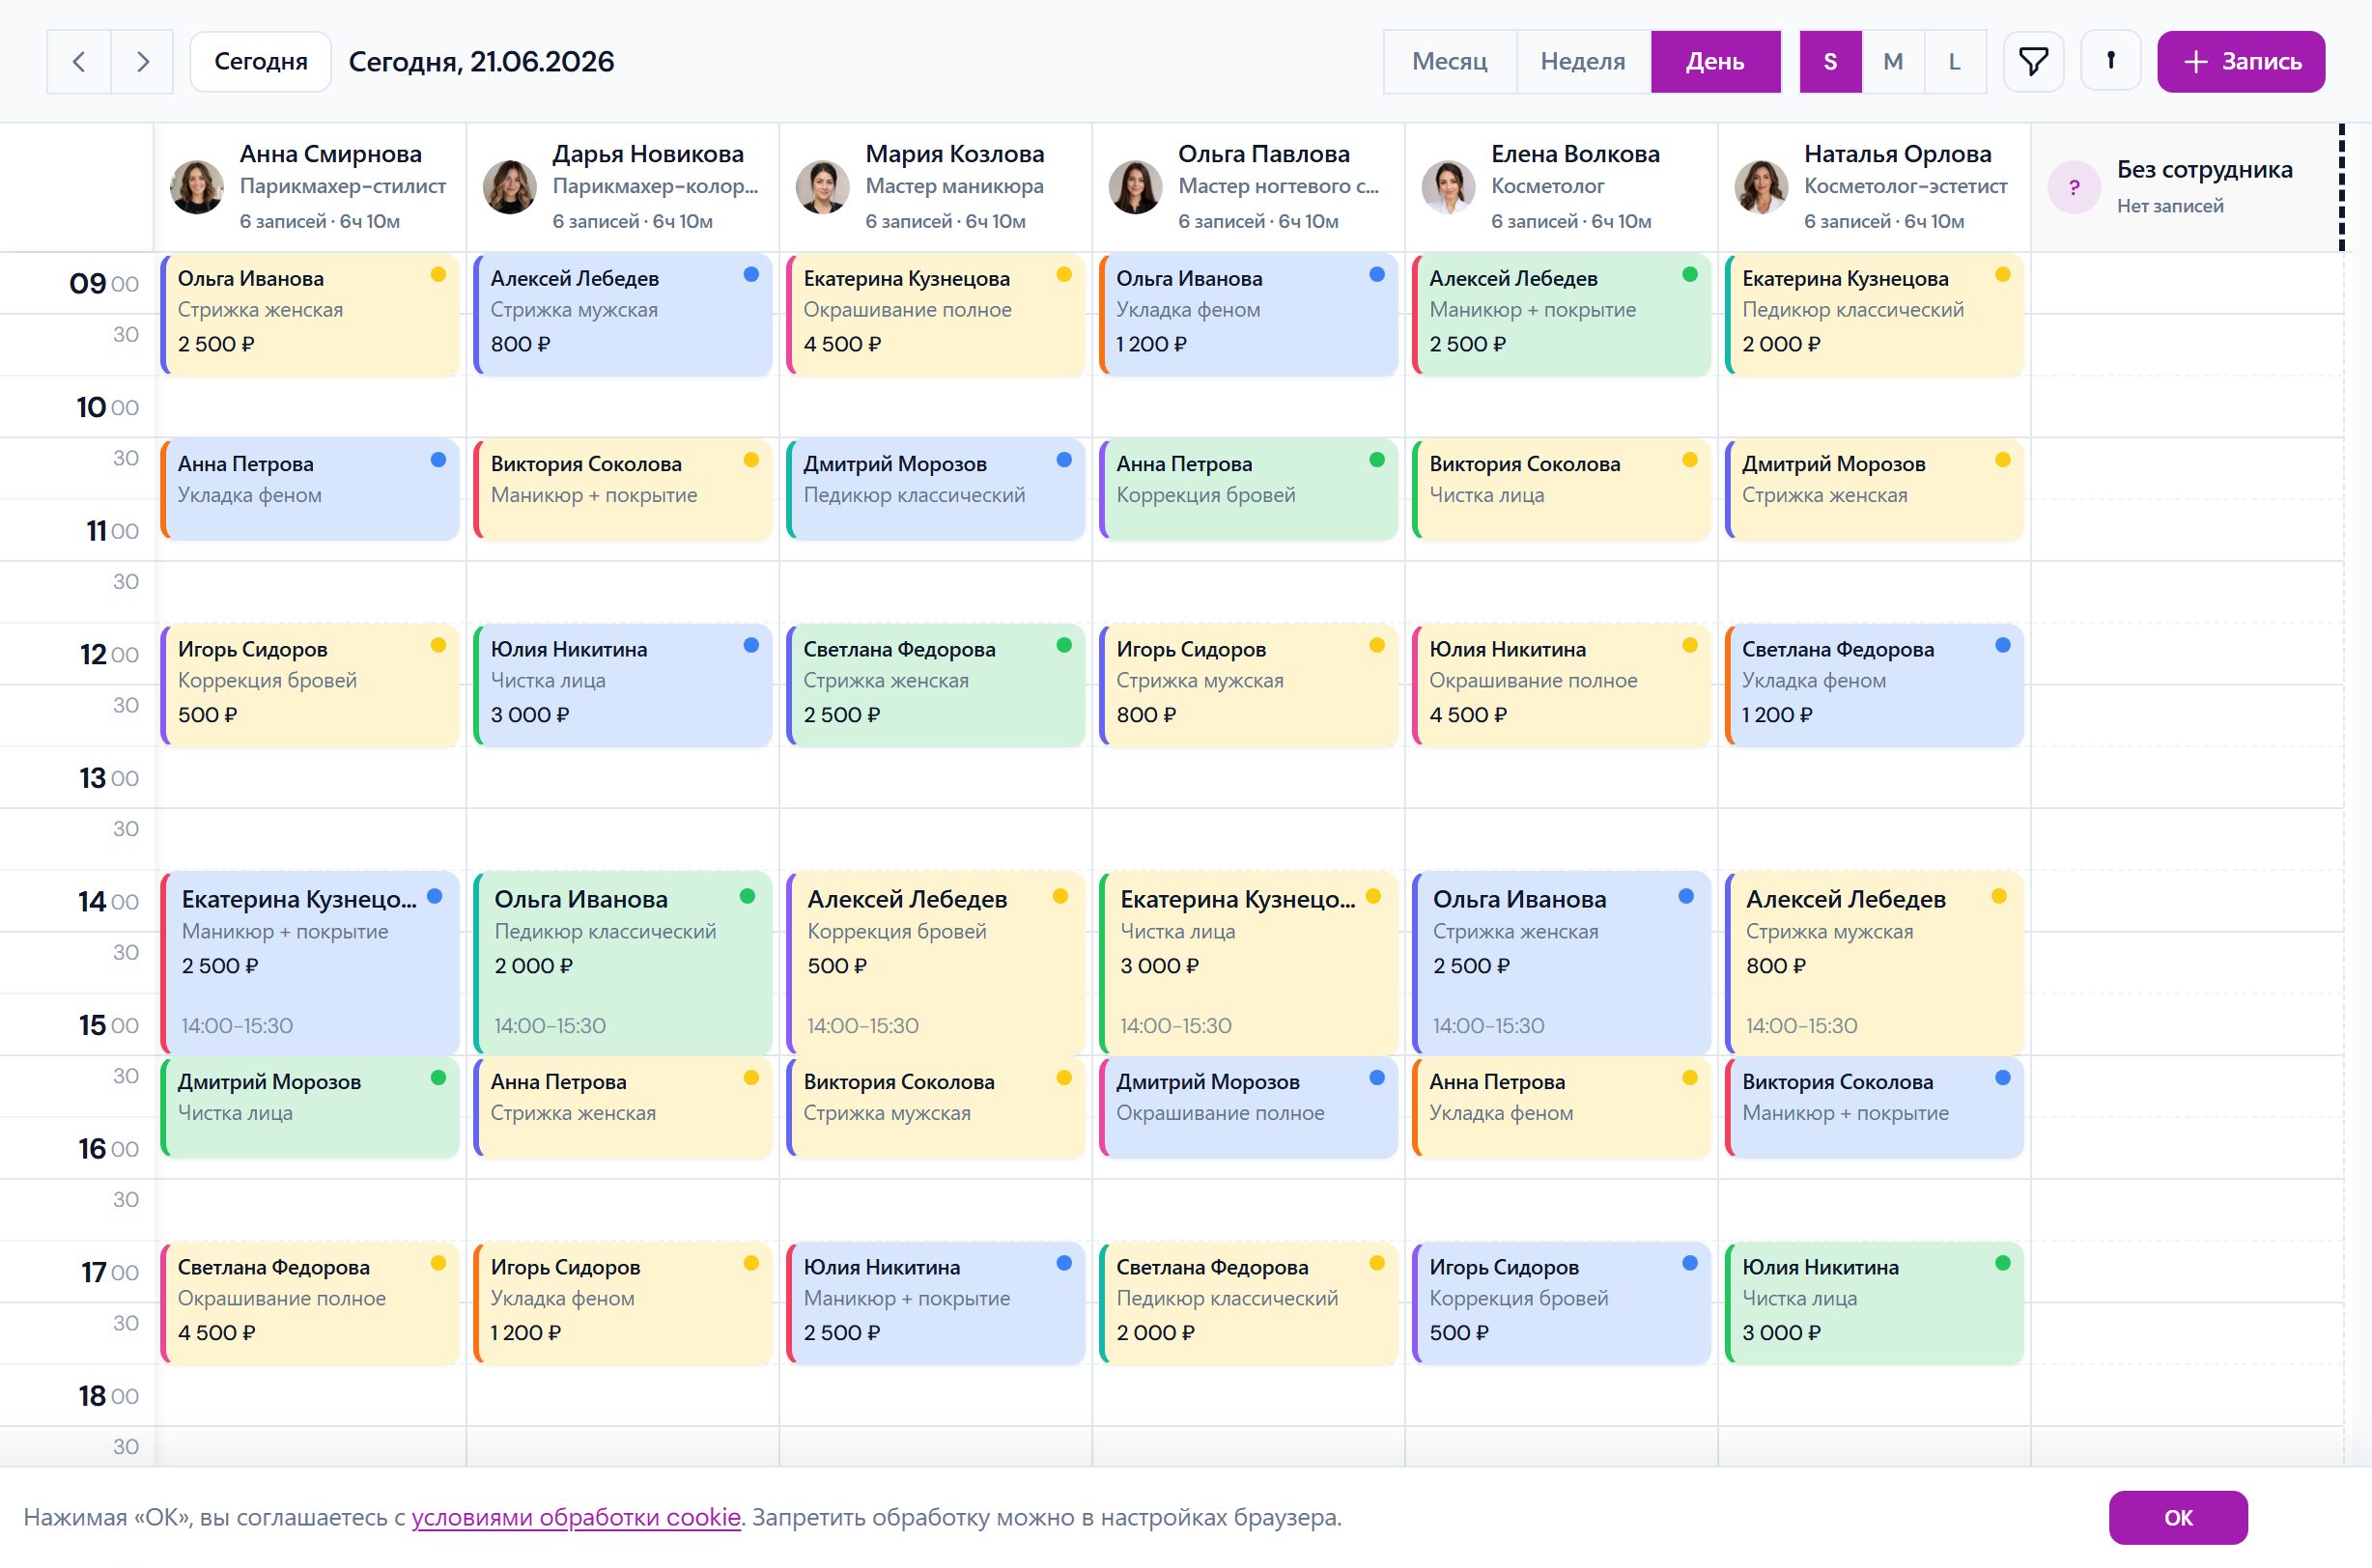
Task: Go to next day with right arrow
Action: pyautogui.click(x=142, y=62)
